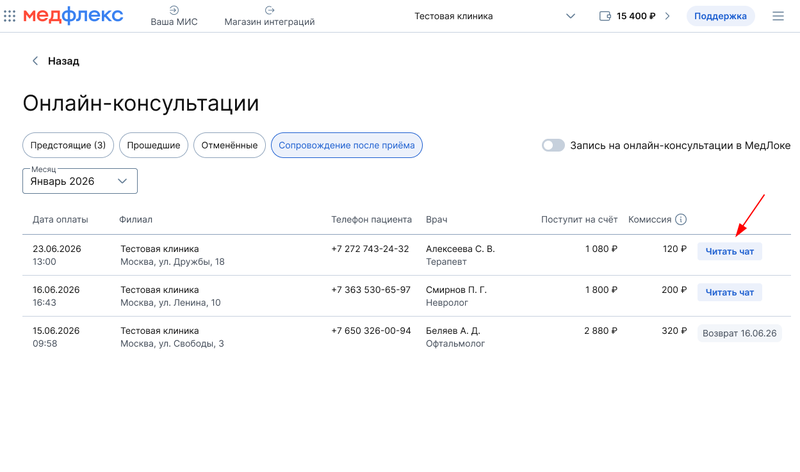This screenshot has width=800, height=472.
Task: Click the Ваша МИС arrow icon
Action: tap(174, 10)
